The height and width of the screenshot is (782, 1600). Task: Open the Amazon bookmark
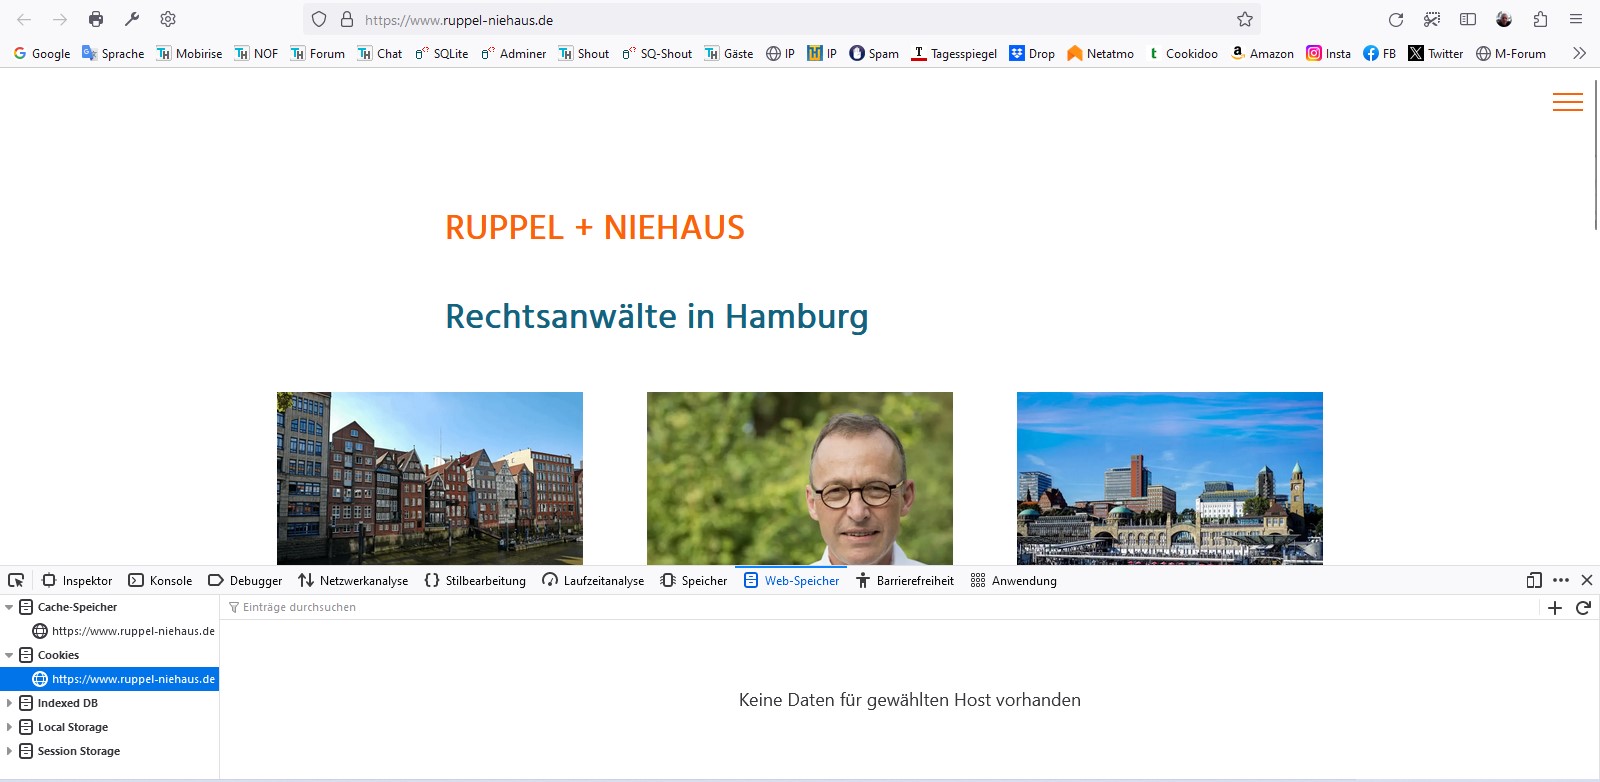1262,54
